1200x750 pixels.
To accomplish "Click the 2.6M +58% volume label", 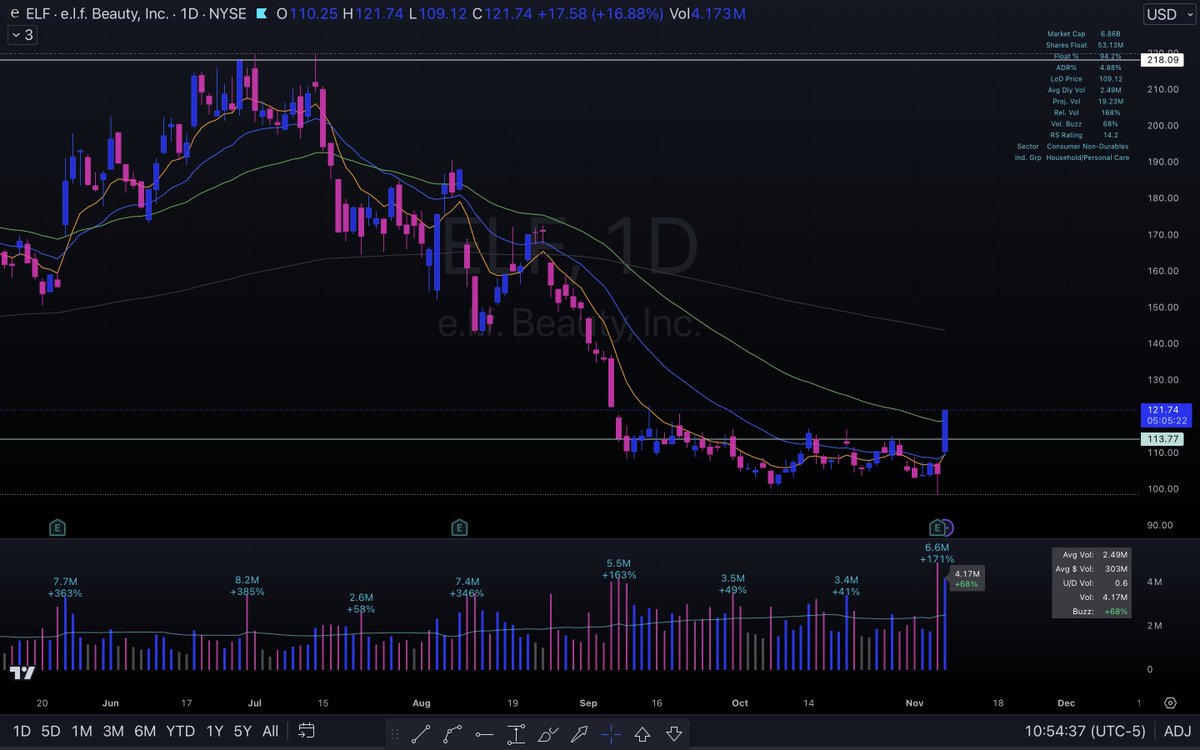I will 362,603.
